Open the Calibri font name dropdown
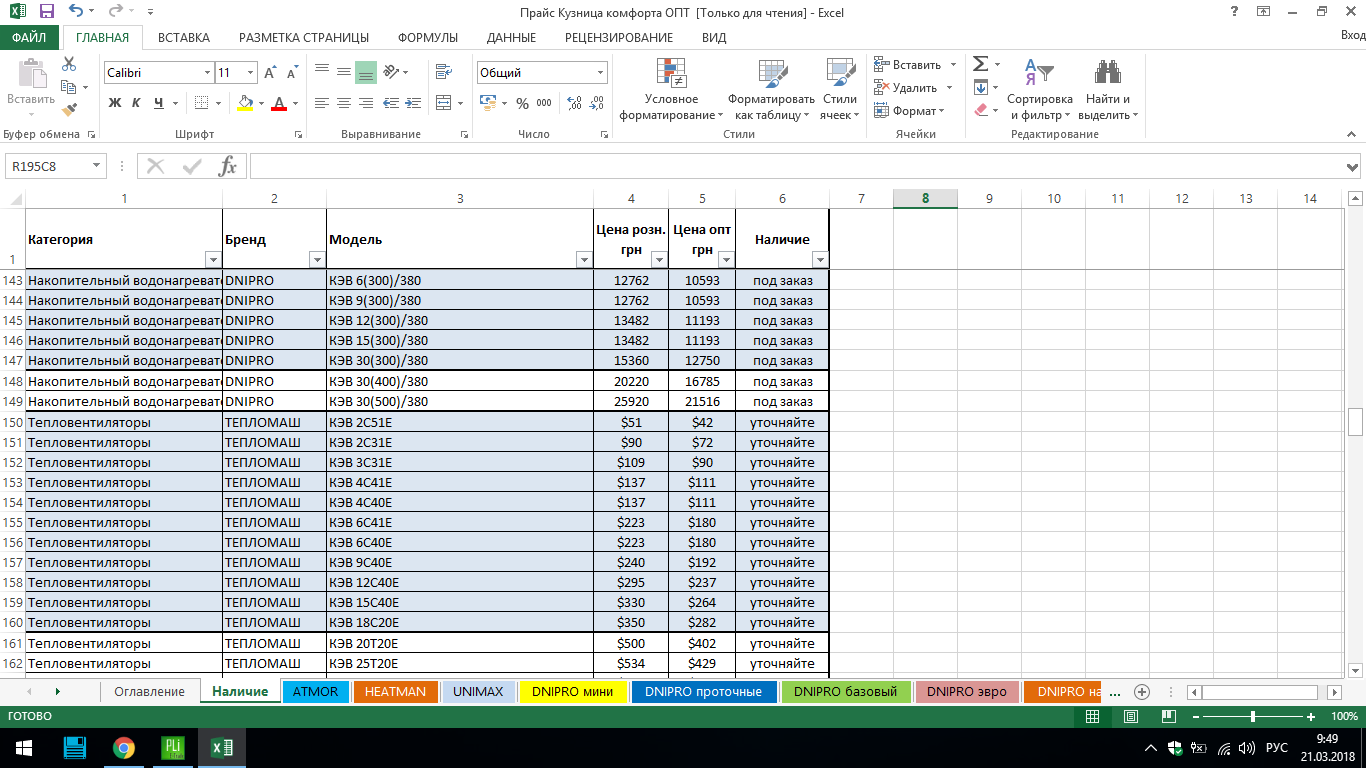 coord(207,73)
